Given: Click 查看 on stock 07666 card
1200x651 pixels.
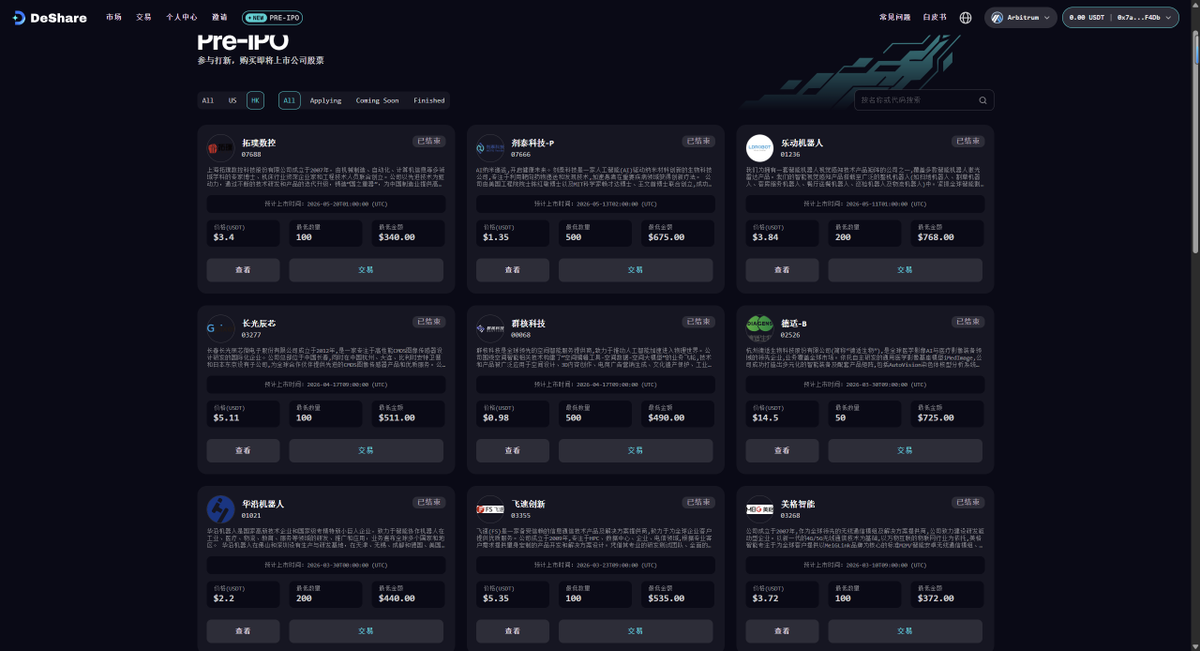Looking at the screenshot, I should [x=513, y=270].
